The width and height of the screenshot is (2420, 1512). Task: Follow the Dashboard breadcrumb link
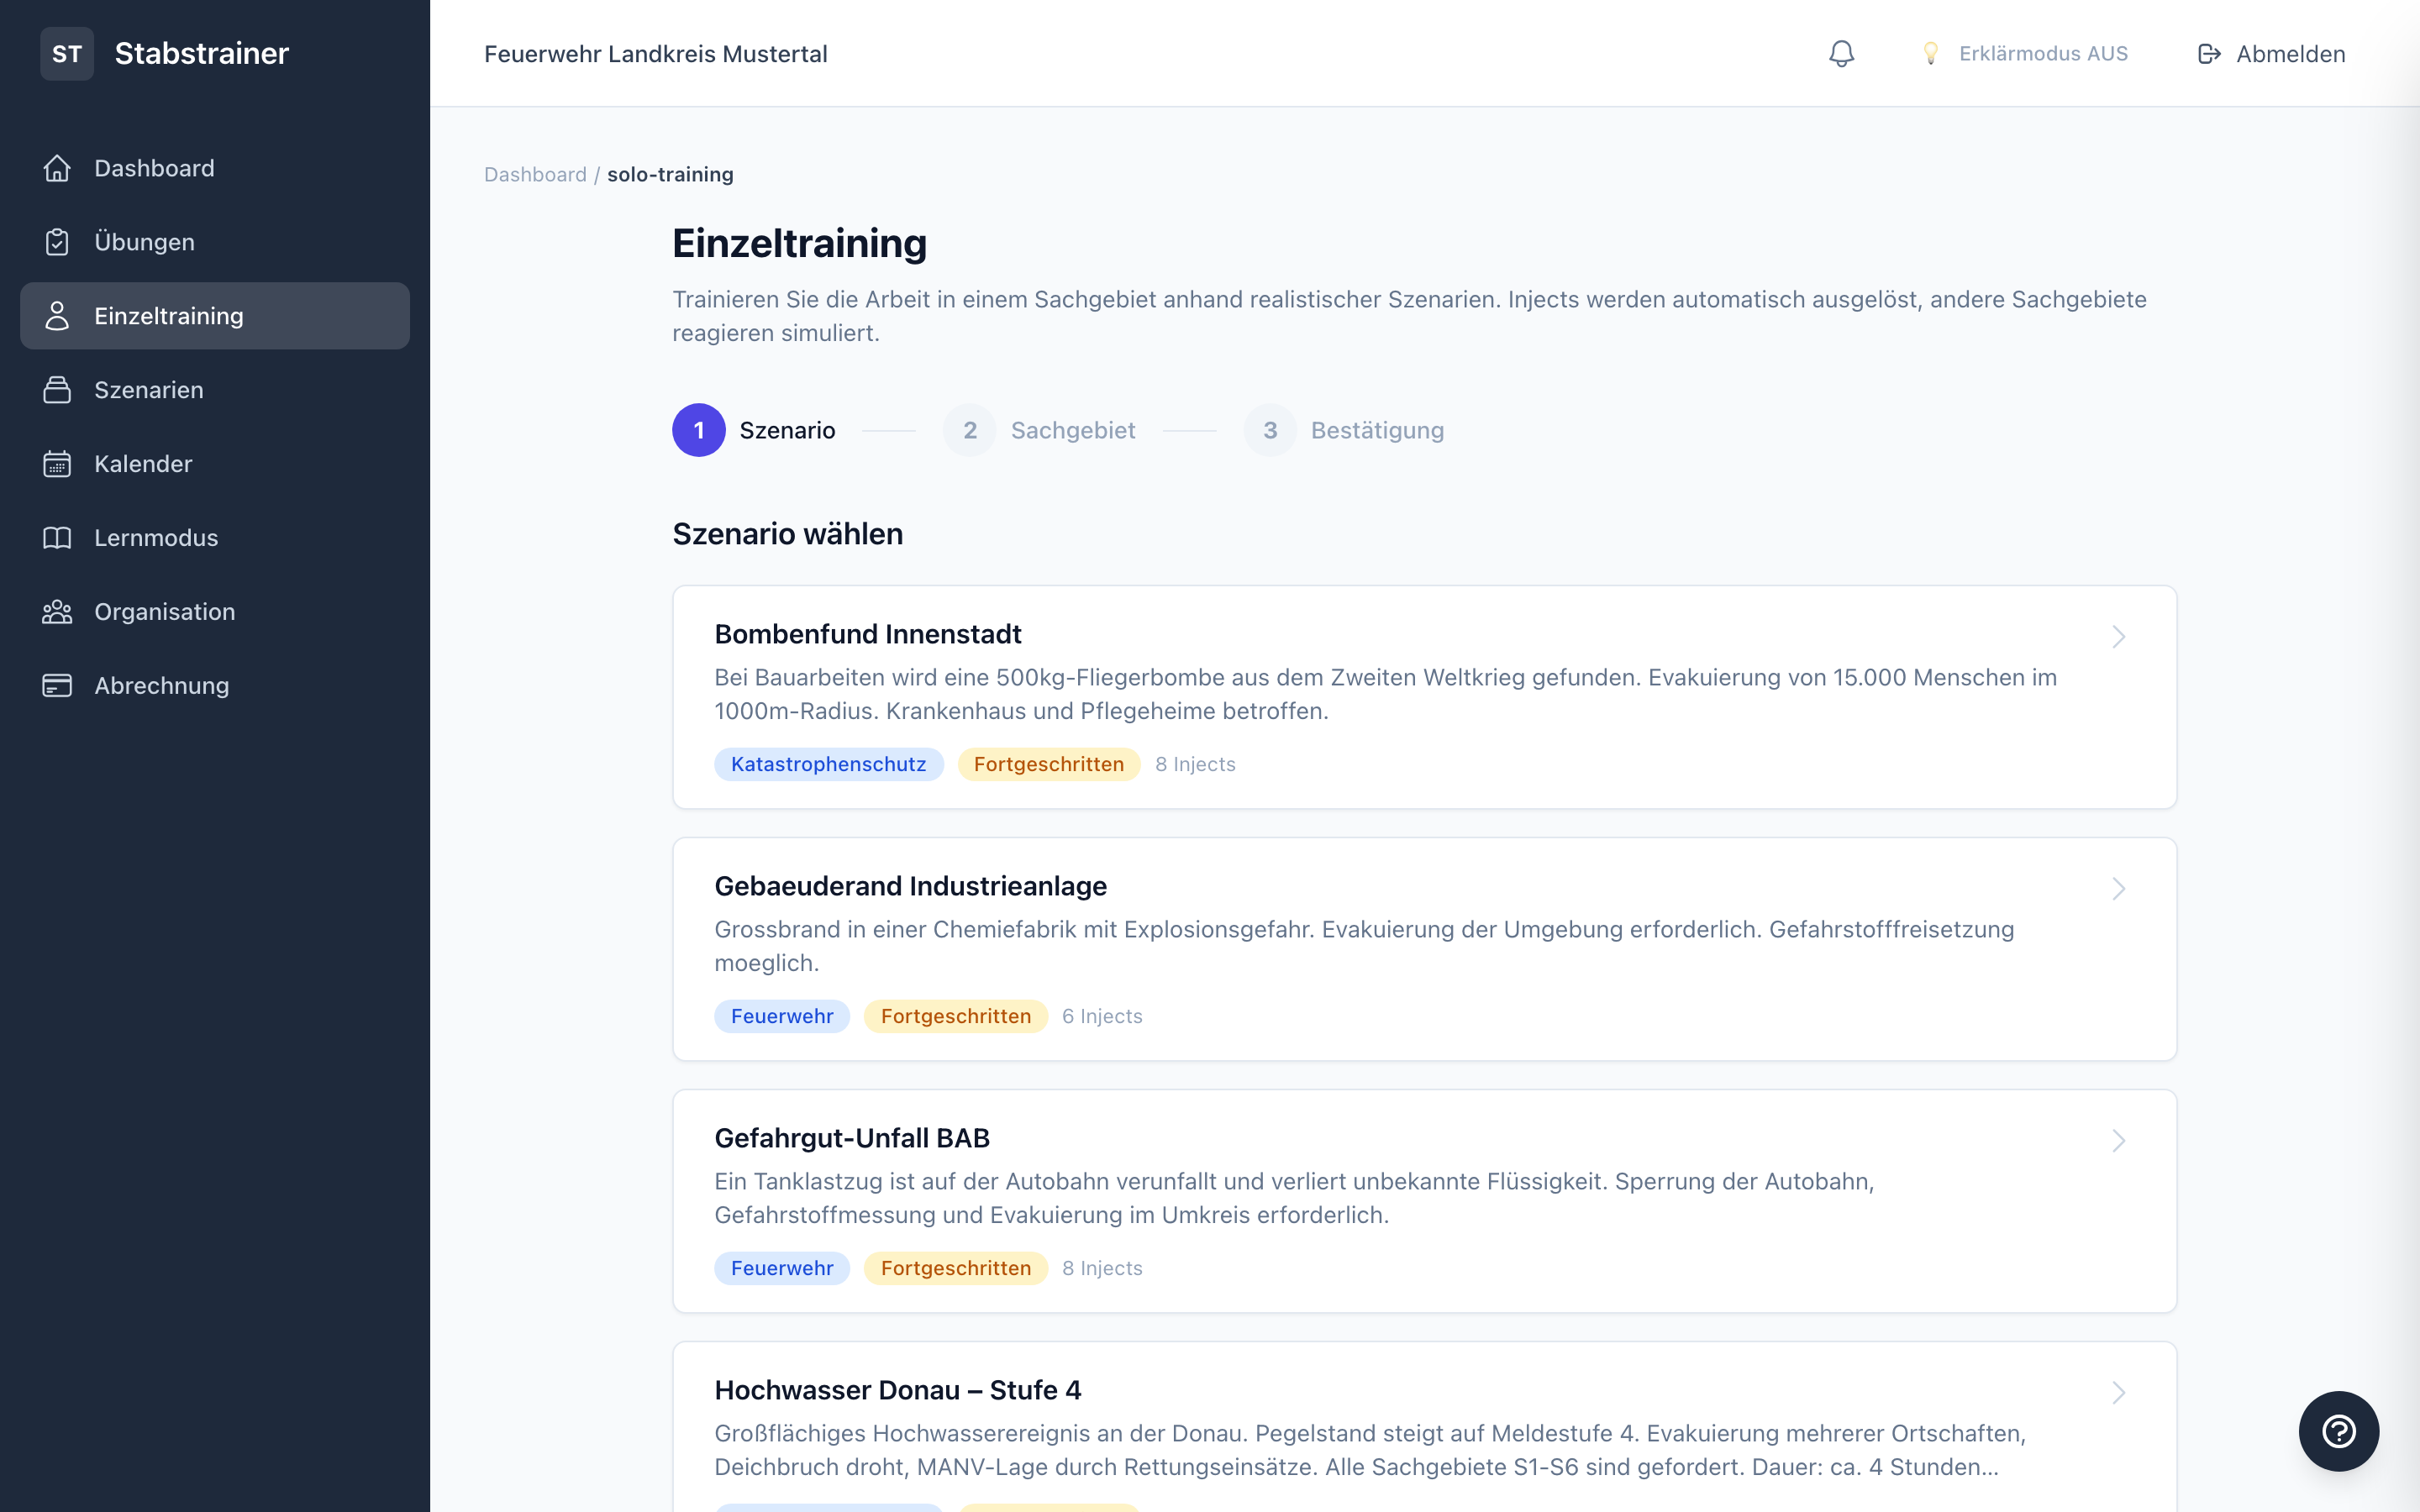[x=535, y=175]
